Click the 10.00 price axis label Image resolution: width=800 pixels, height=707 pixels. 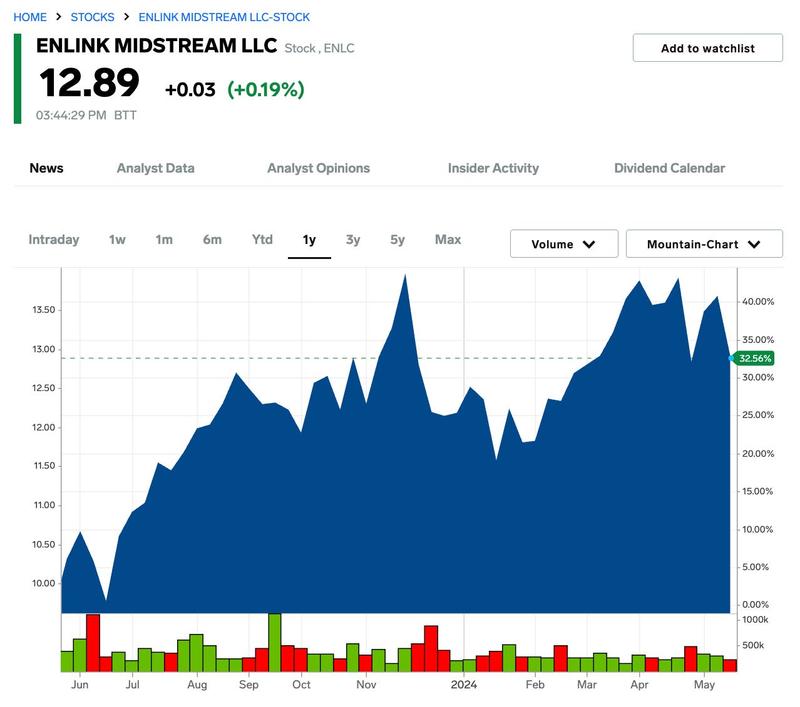pyautogui.click(x=43, y=583)
